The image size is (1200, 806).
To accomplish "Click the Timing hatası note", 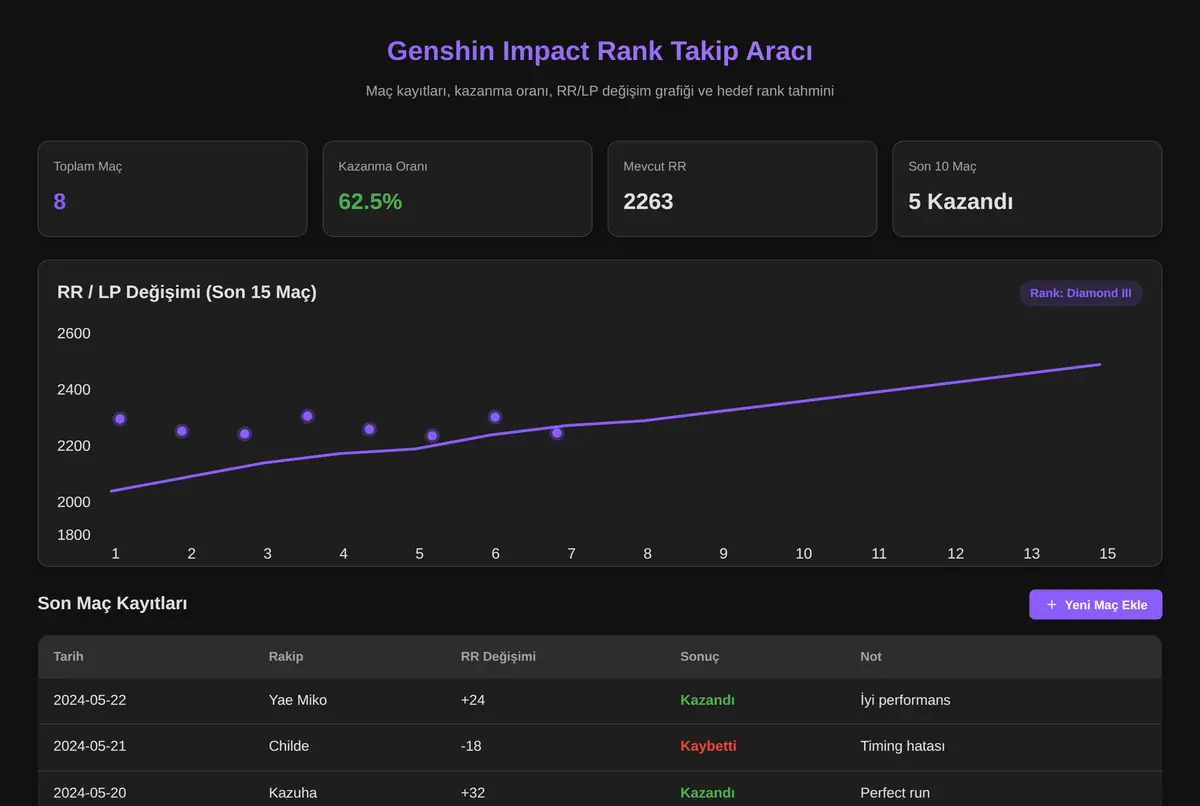I will point(903,746).
